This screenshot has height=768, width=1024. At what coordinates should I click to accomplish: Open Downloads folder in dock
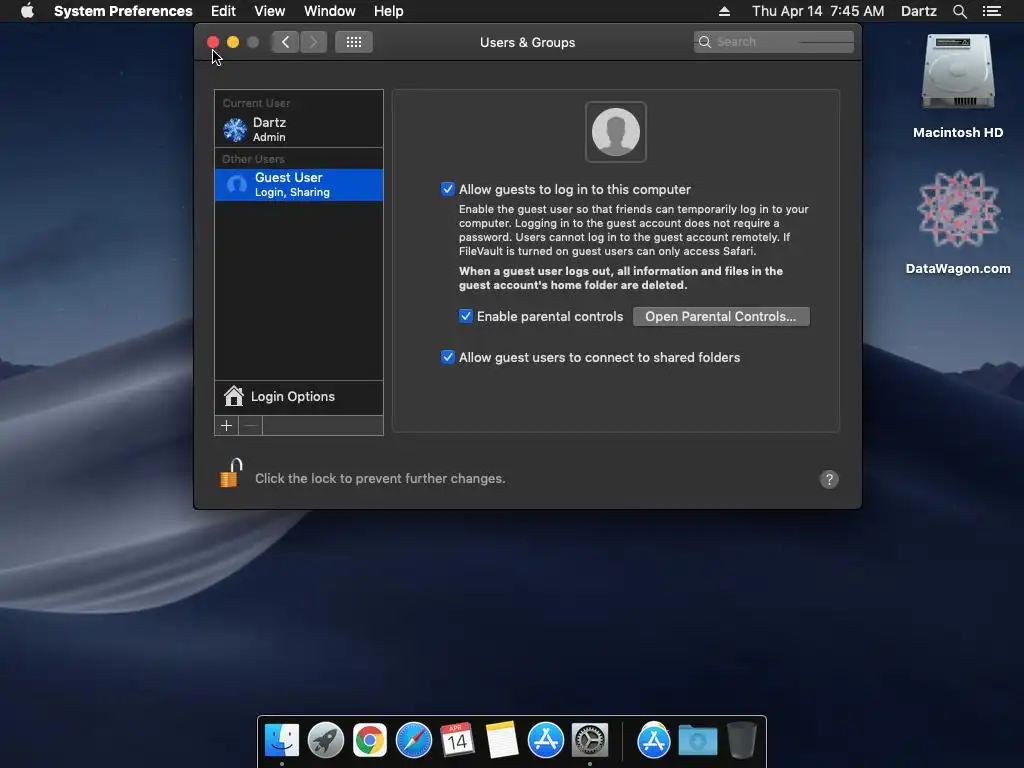click(x=697, y=741)
